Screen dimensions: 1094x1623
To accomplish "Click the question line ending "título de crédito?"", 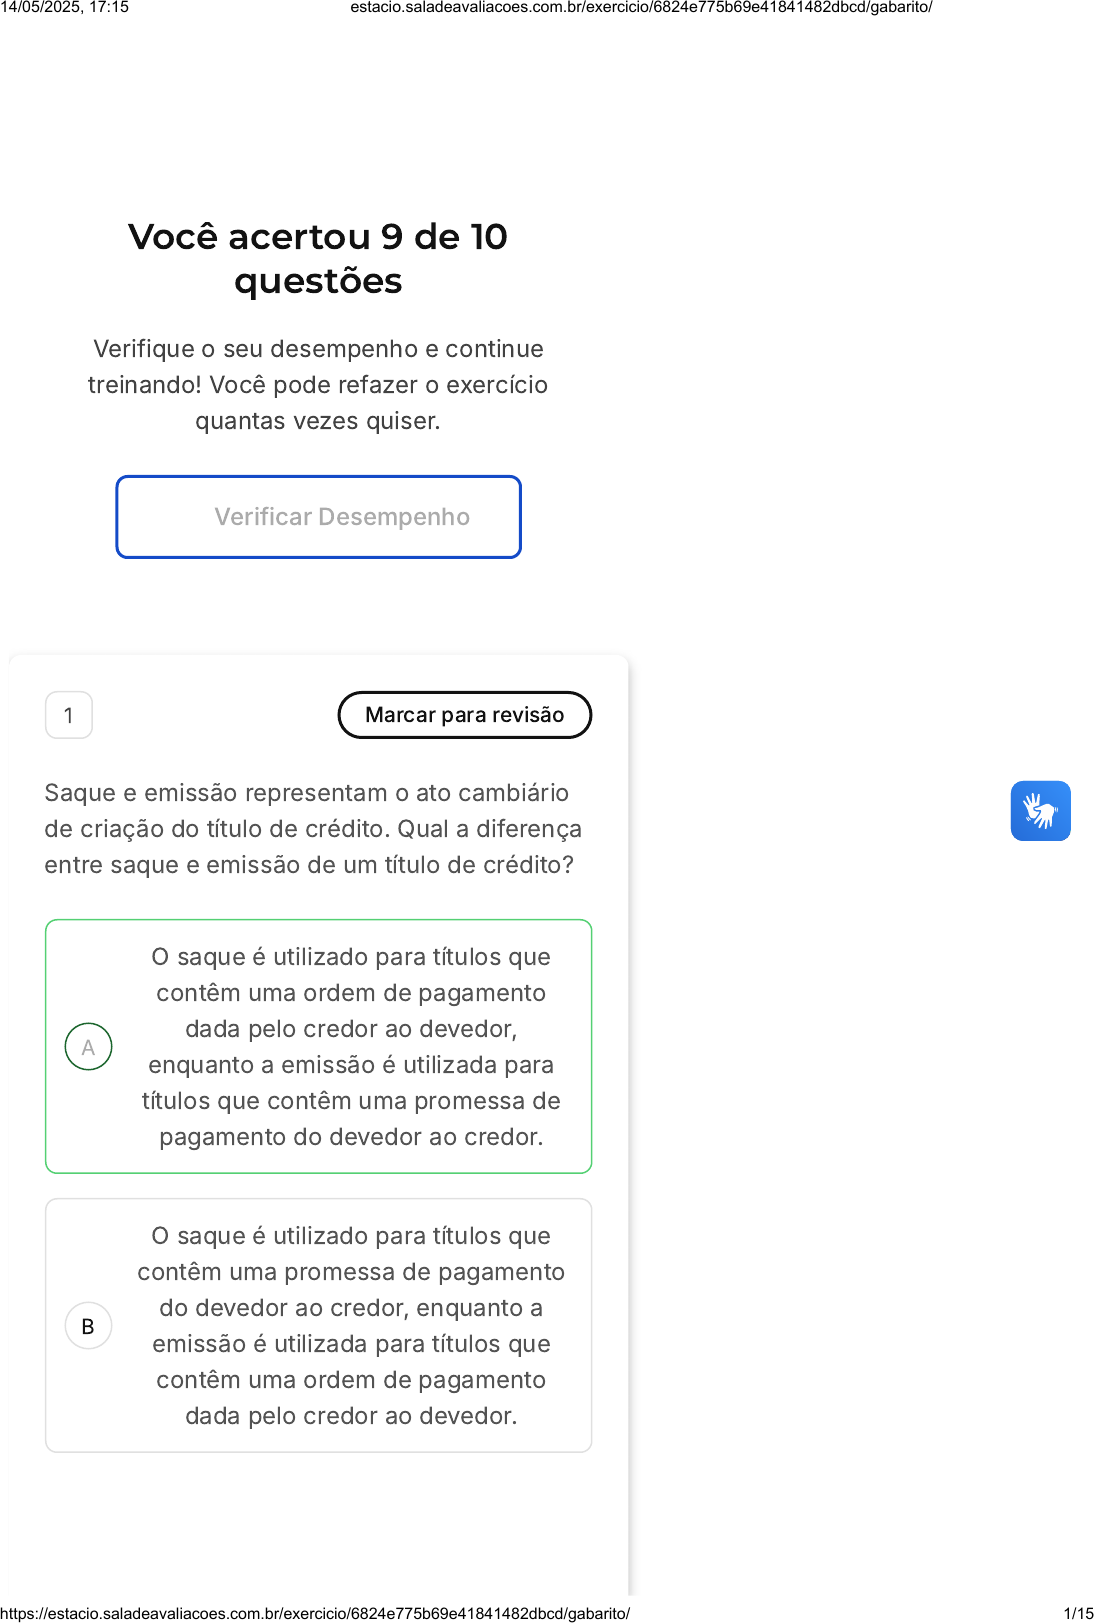I will point(309,865).
